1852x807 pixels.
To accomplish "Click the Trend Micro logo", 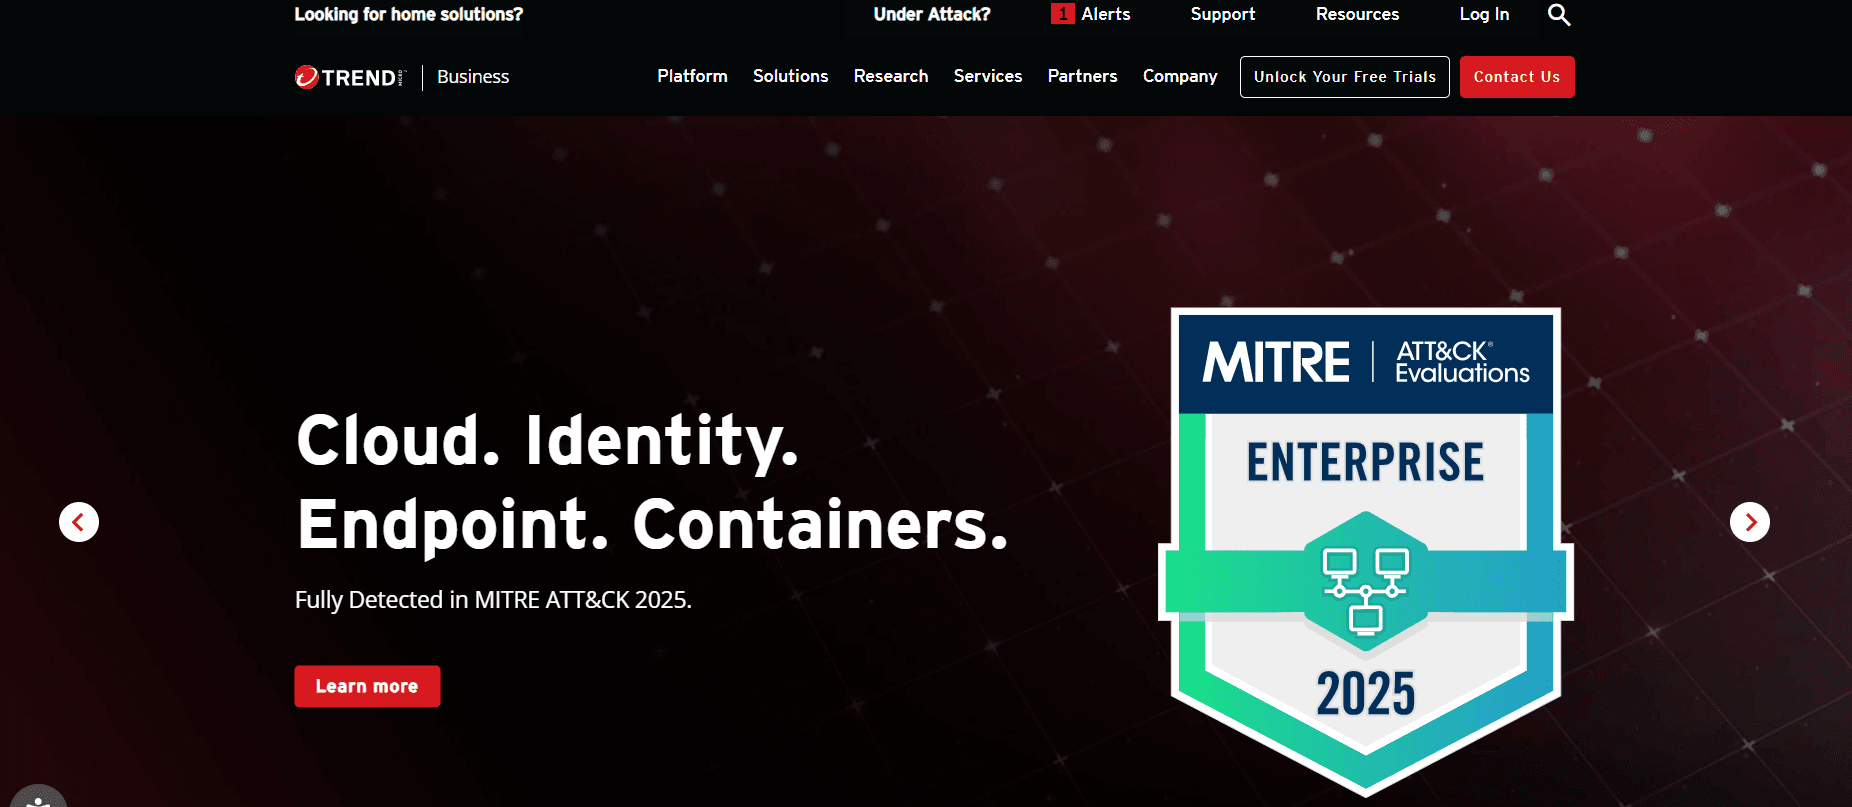I will pos(350,77).
